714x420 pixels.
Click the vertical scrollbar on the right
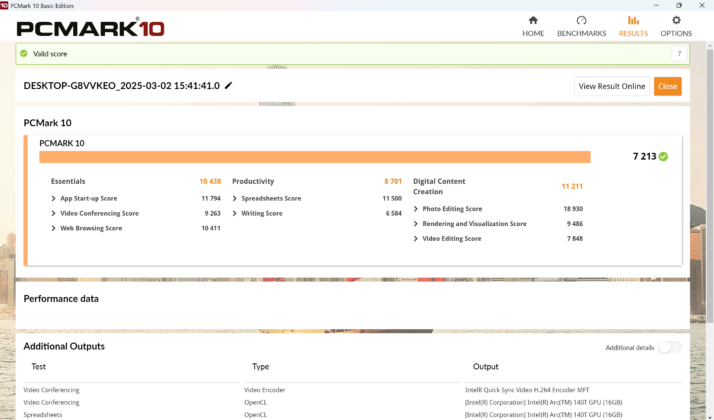tap(710, 182)
